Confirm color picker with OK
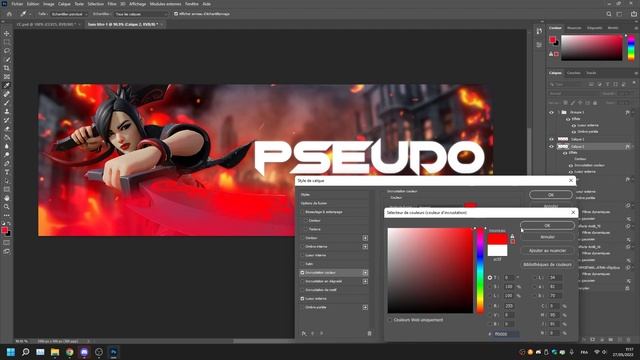The height and width of the screenshot is (360, 640). tap(547, 226)
